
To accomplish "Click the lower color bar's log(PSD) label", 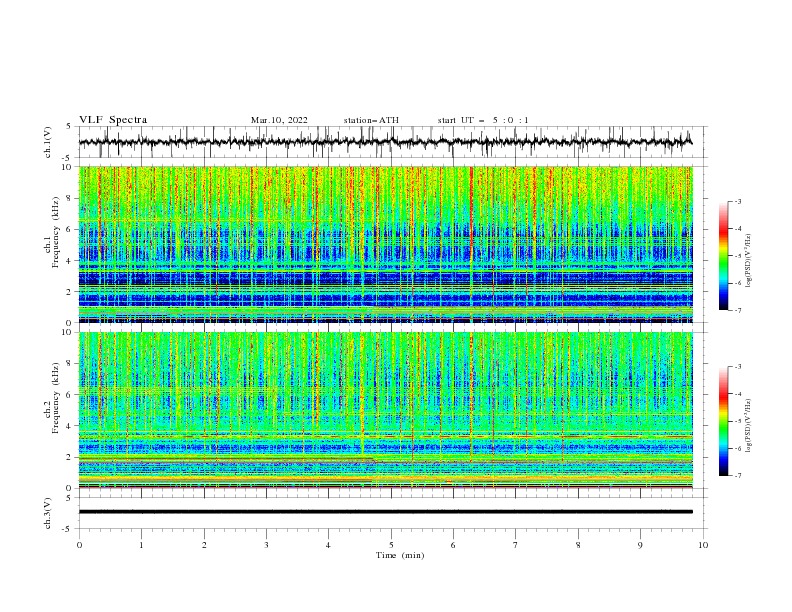I will click(749, 426).
